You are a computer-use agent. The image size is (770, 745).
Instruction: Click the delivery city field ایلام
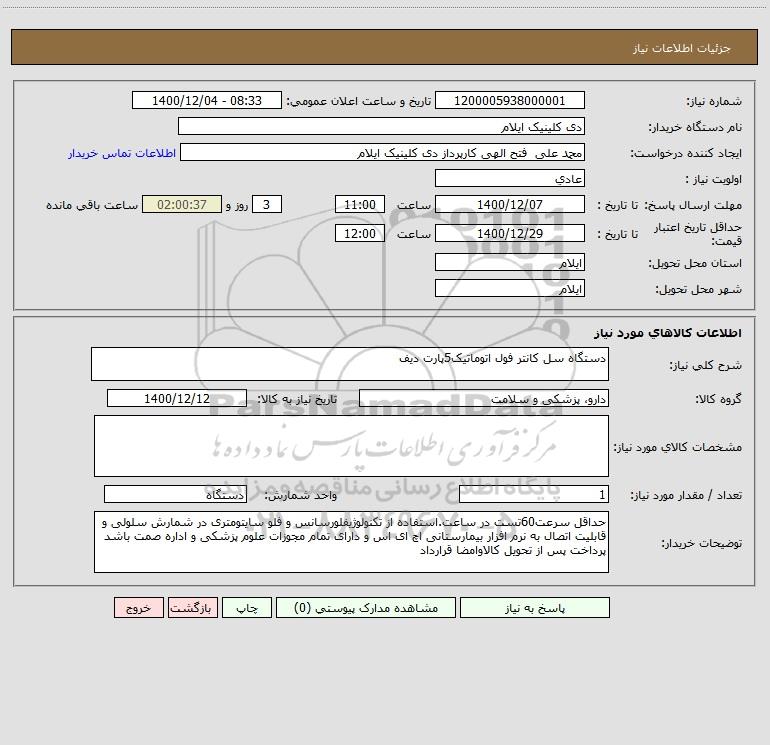coord(510,288)
